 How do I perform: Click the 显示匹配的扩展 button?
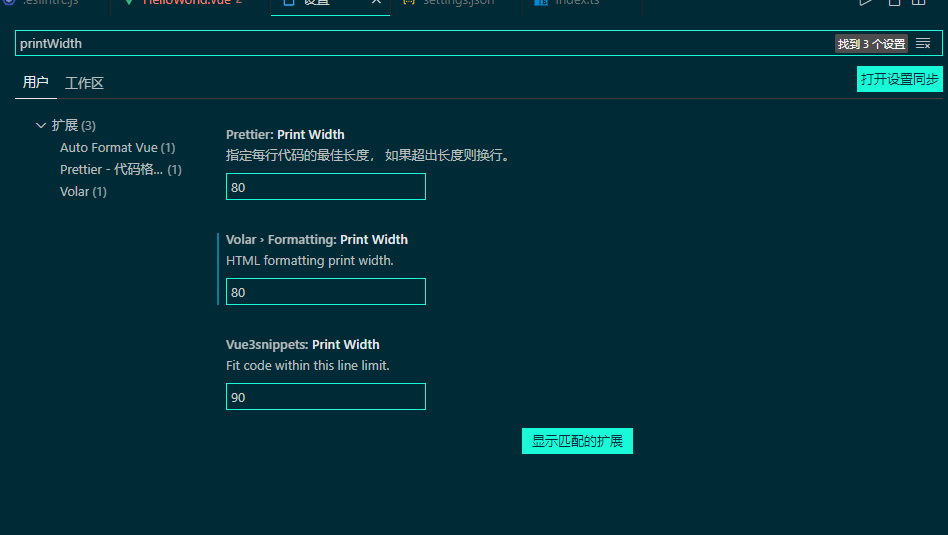(x=577, y=441)
